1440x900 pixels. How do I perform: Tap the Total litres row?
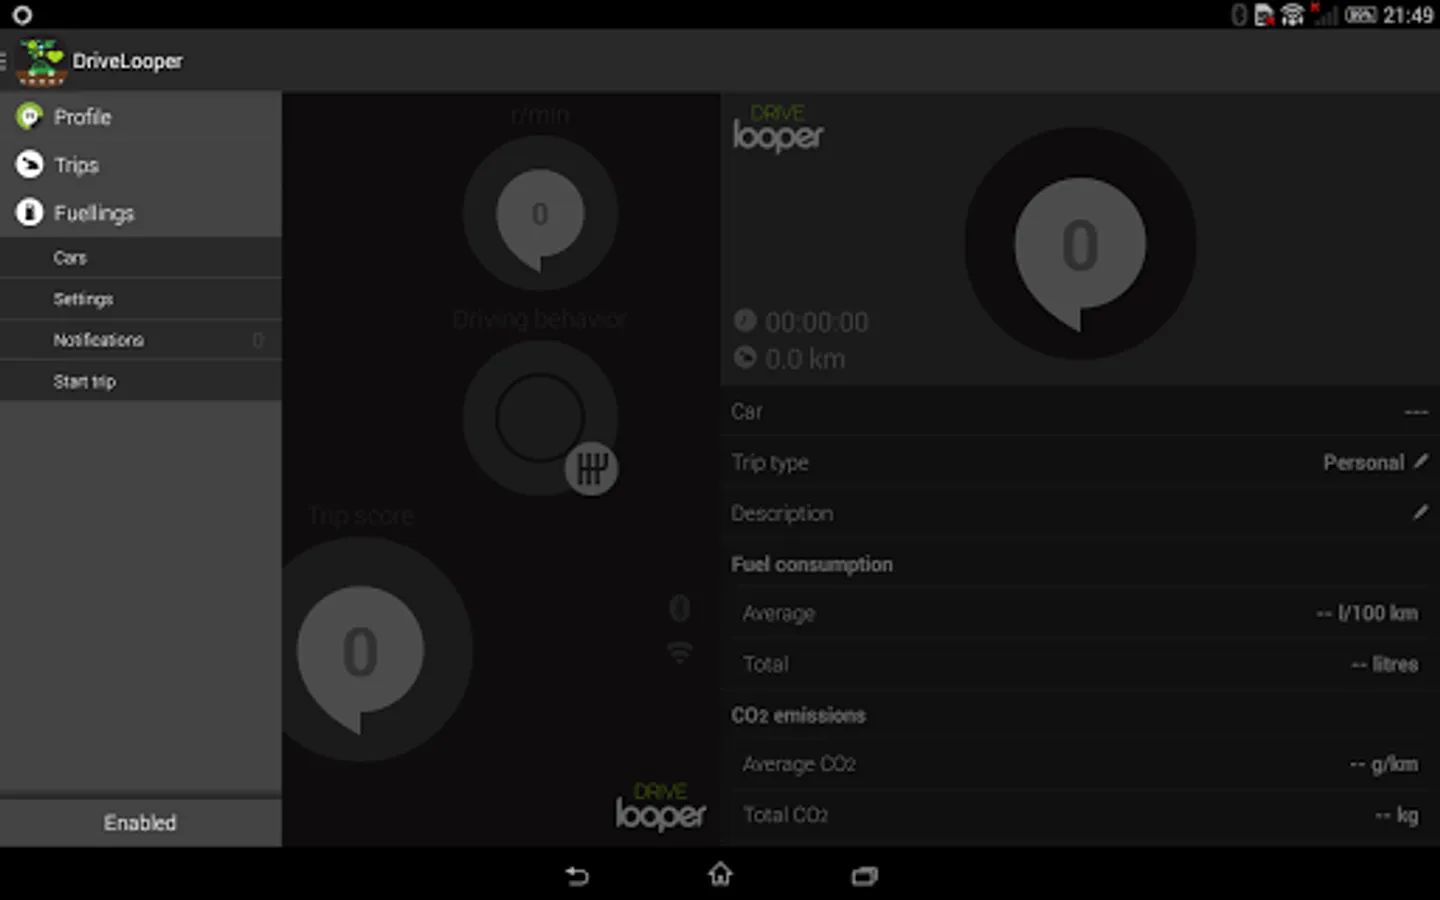(x=1080, y=664)
